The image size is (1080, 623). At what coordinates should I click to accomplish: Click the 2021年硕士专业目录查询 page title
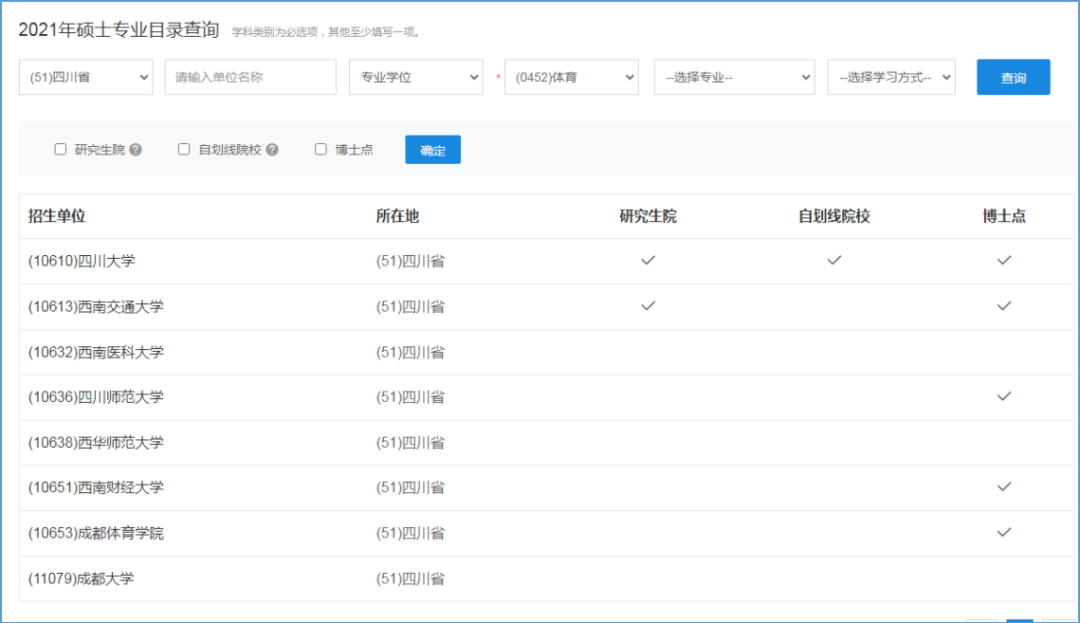click(118, 30)
